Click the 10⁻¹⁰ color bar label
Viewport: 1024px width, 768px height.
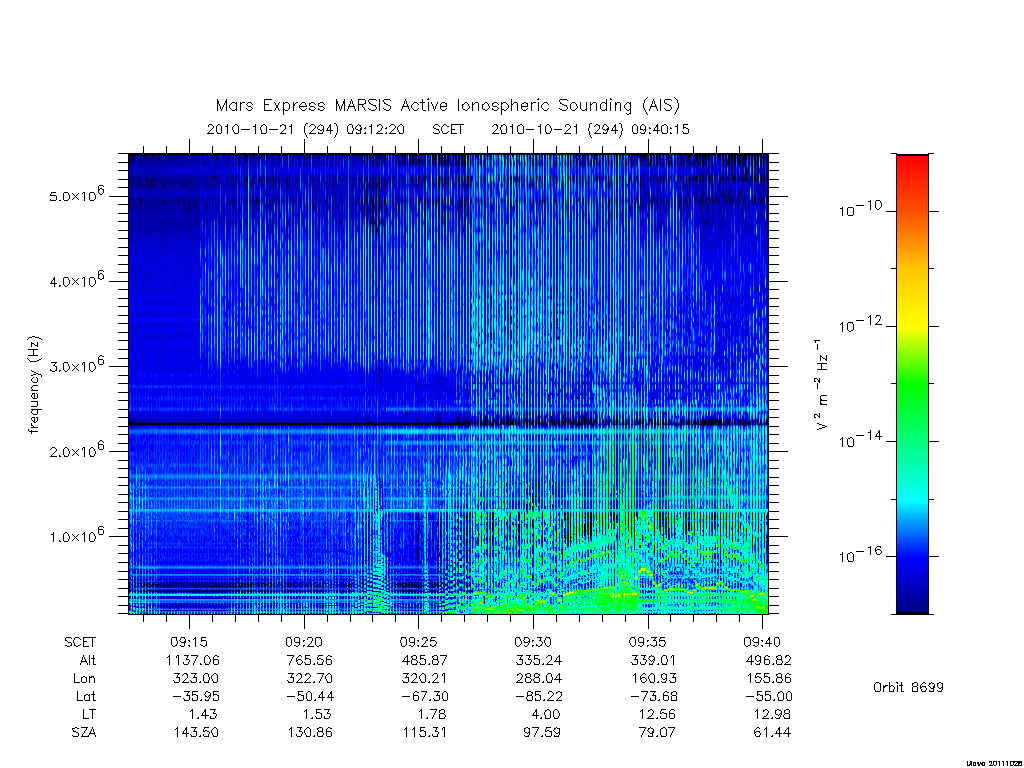coord(860,209)
